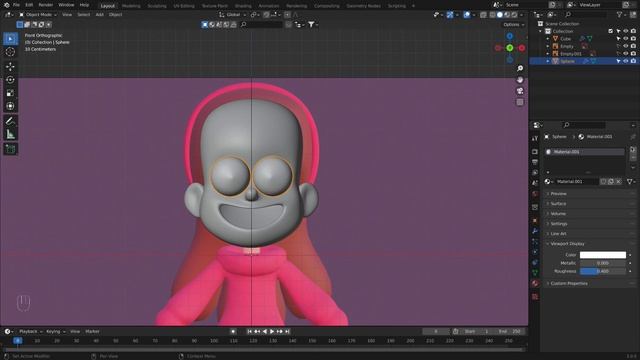Select the Scale tool
This screenshot has width=640, height=360.
tap(11, 93)
